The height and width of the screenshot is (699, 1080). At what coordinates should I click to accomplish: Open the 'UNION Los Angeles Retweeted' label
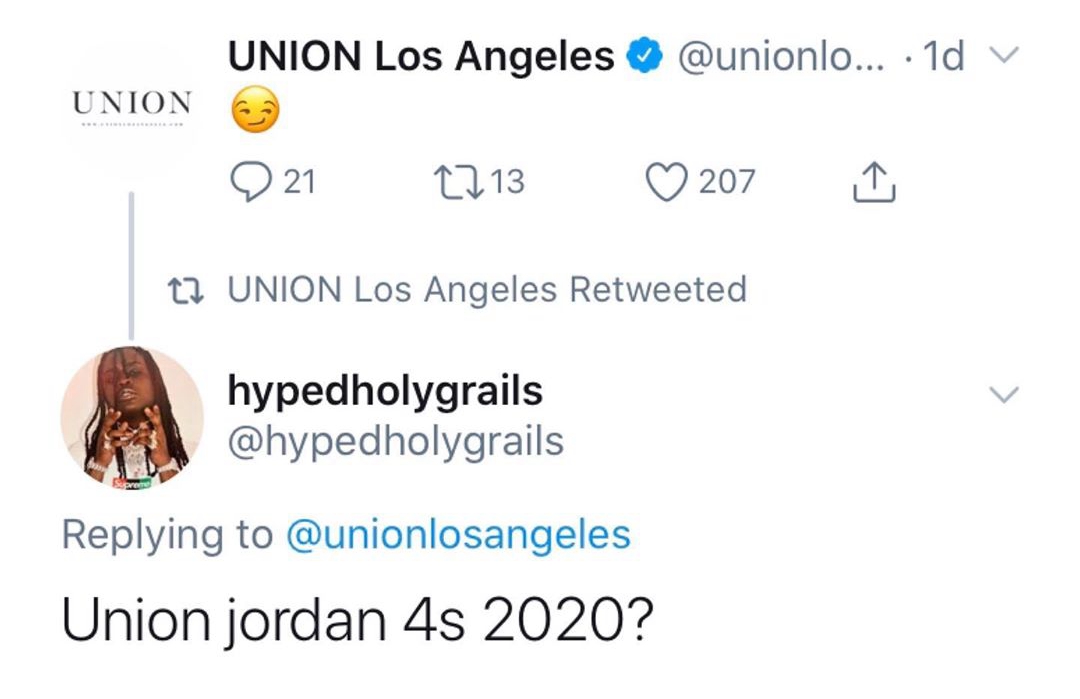click(x=487, y=290)
